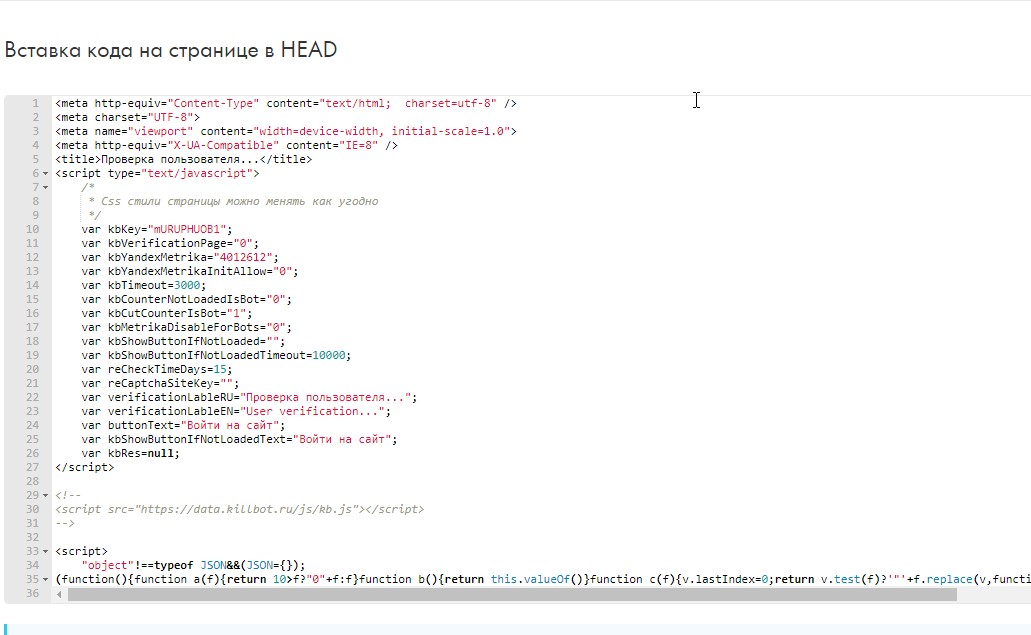Click the closing </script> tag on line 27
Viewport: 1031px width, 635px height.
point(85,467)
